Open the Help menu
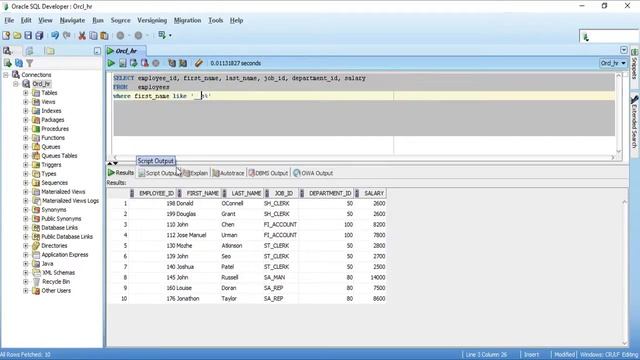640x360 pixels. coord(236,20)
